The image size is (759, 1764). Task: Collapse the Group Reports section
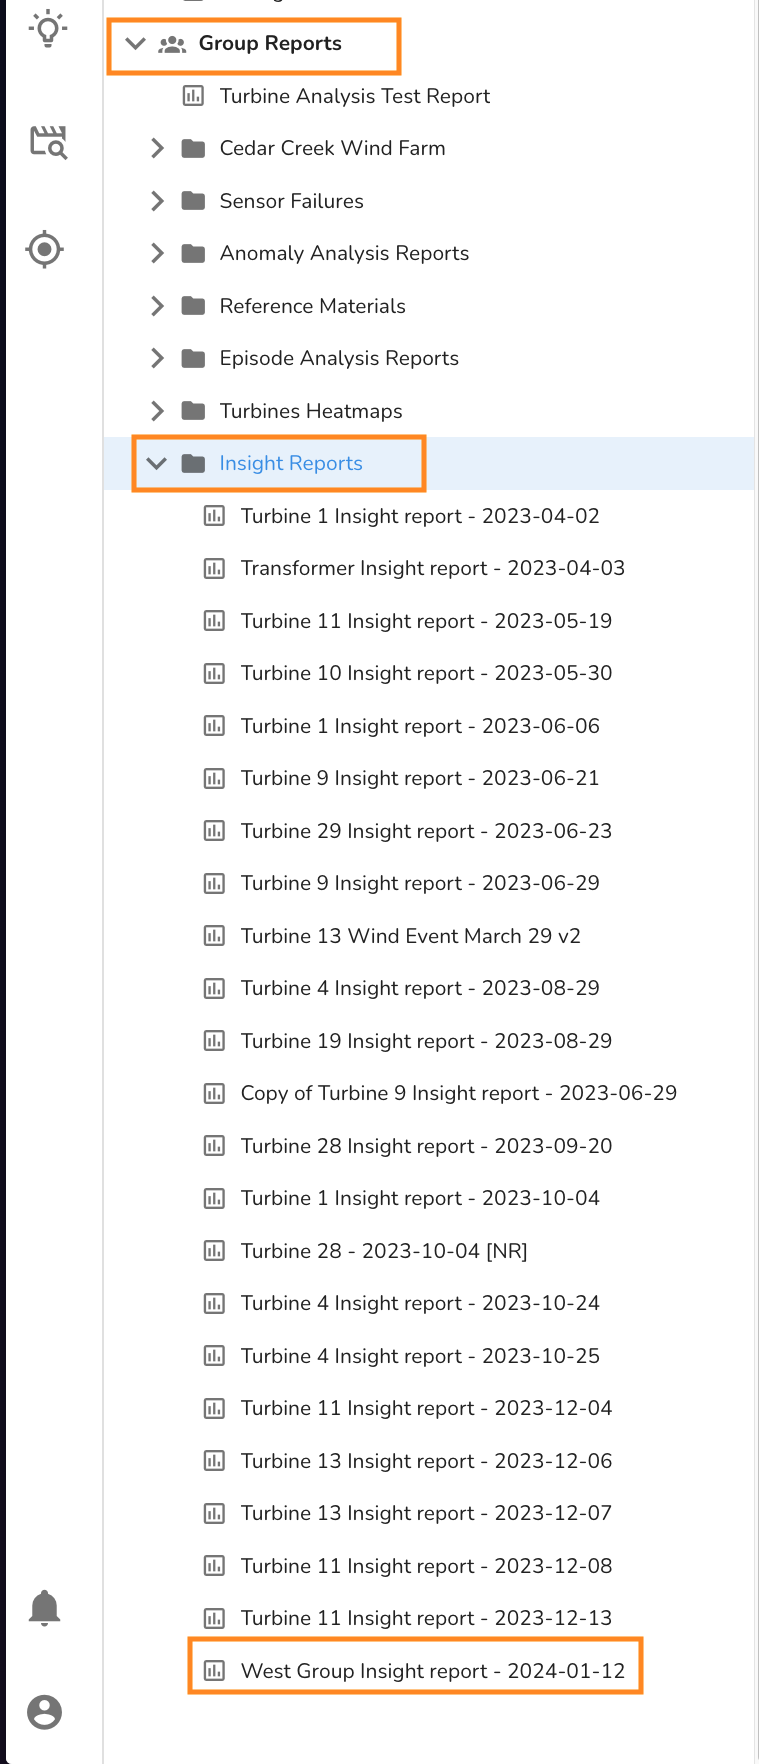click(x=136, y=44)
